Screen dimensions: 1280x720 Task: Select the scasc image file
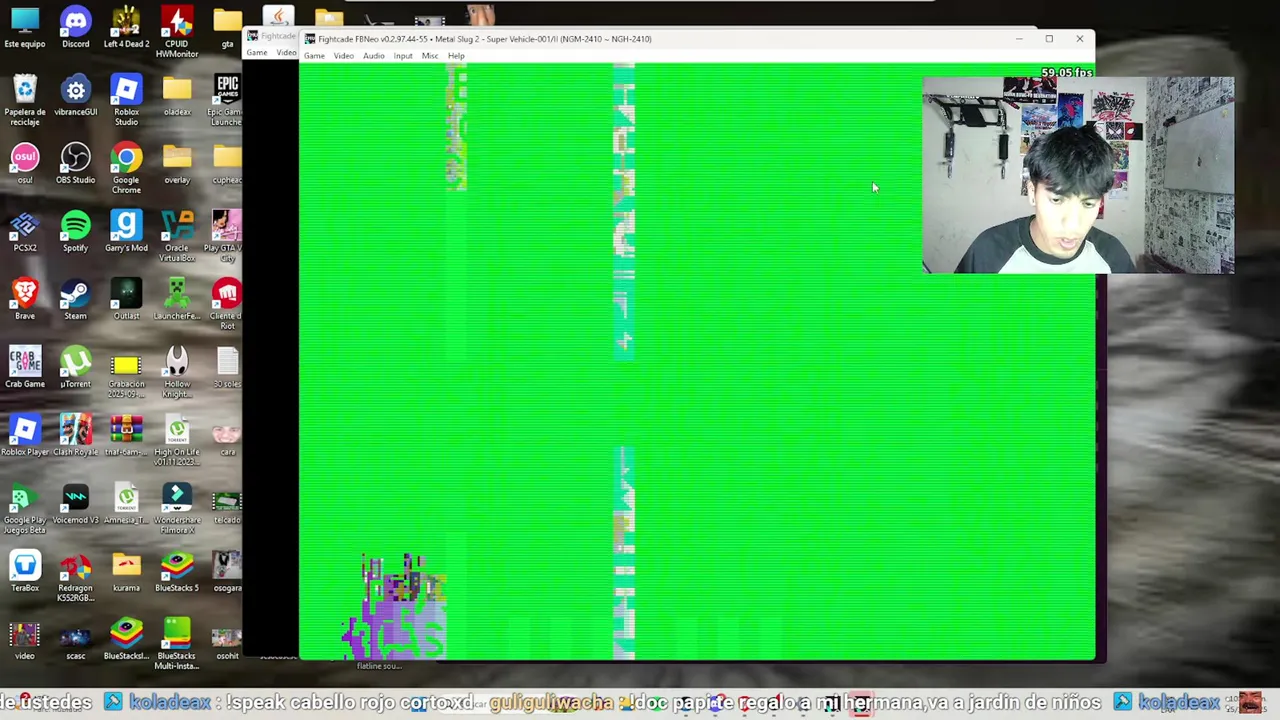point(75,640)
